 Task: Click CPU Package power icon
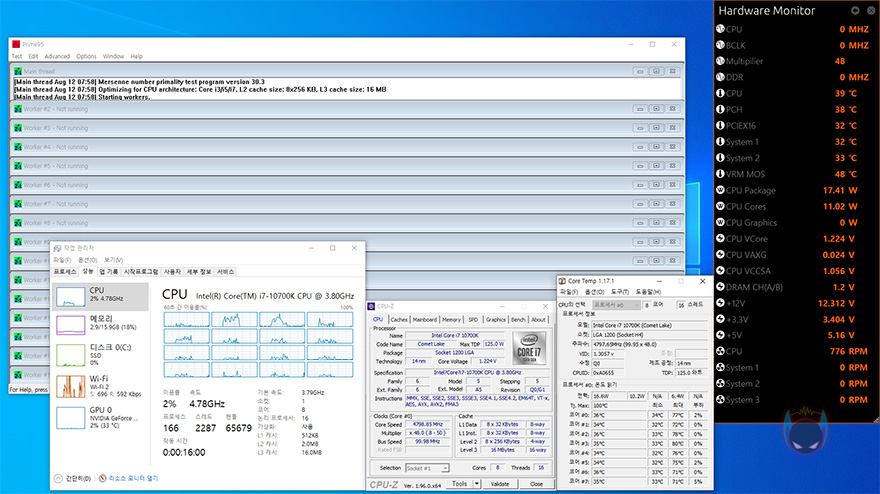click(x=721, y=190)
